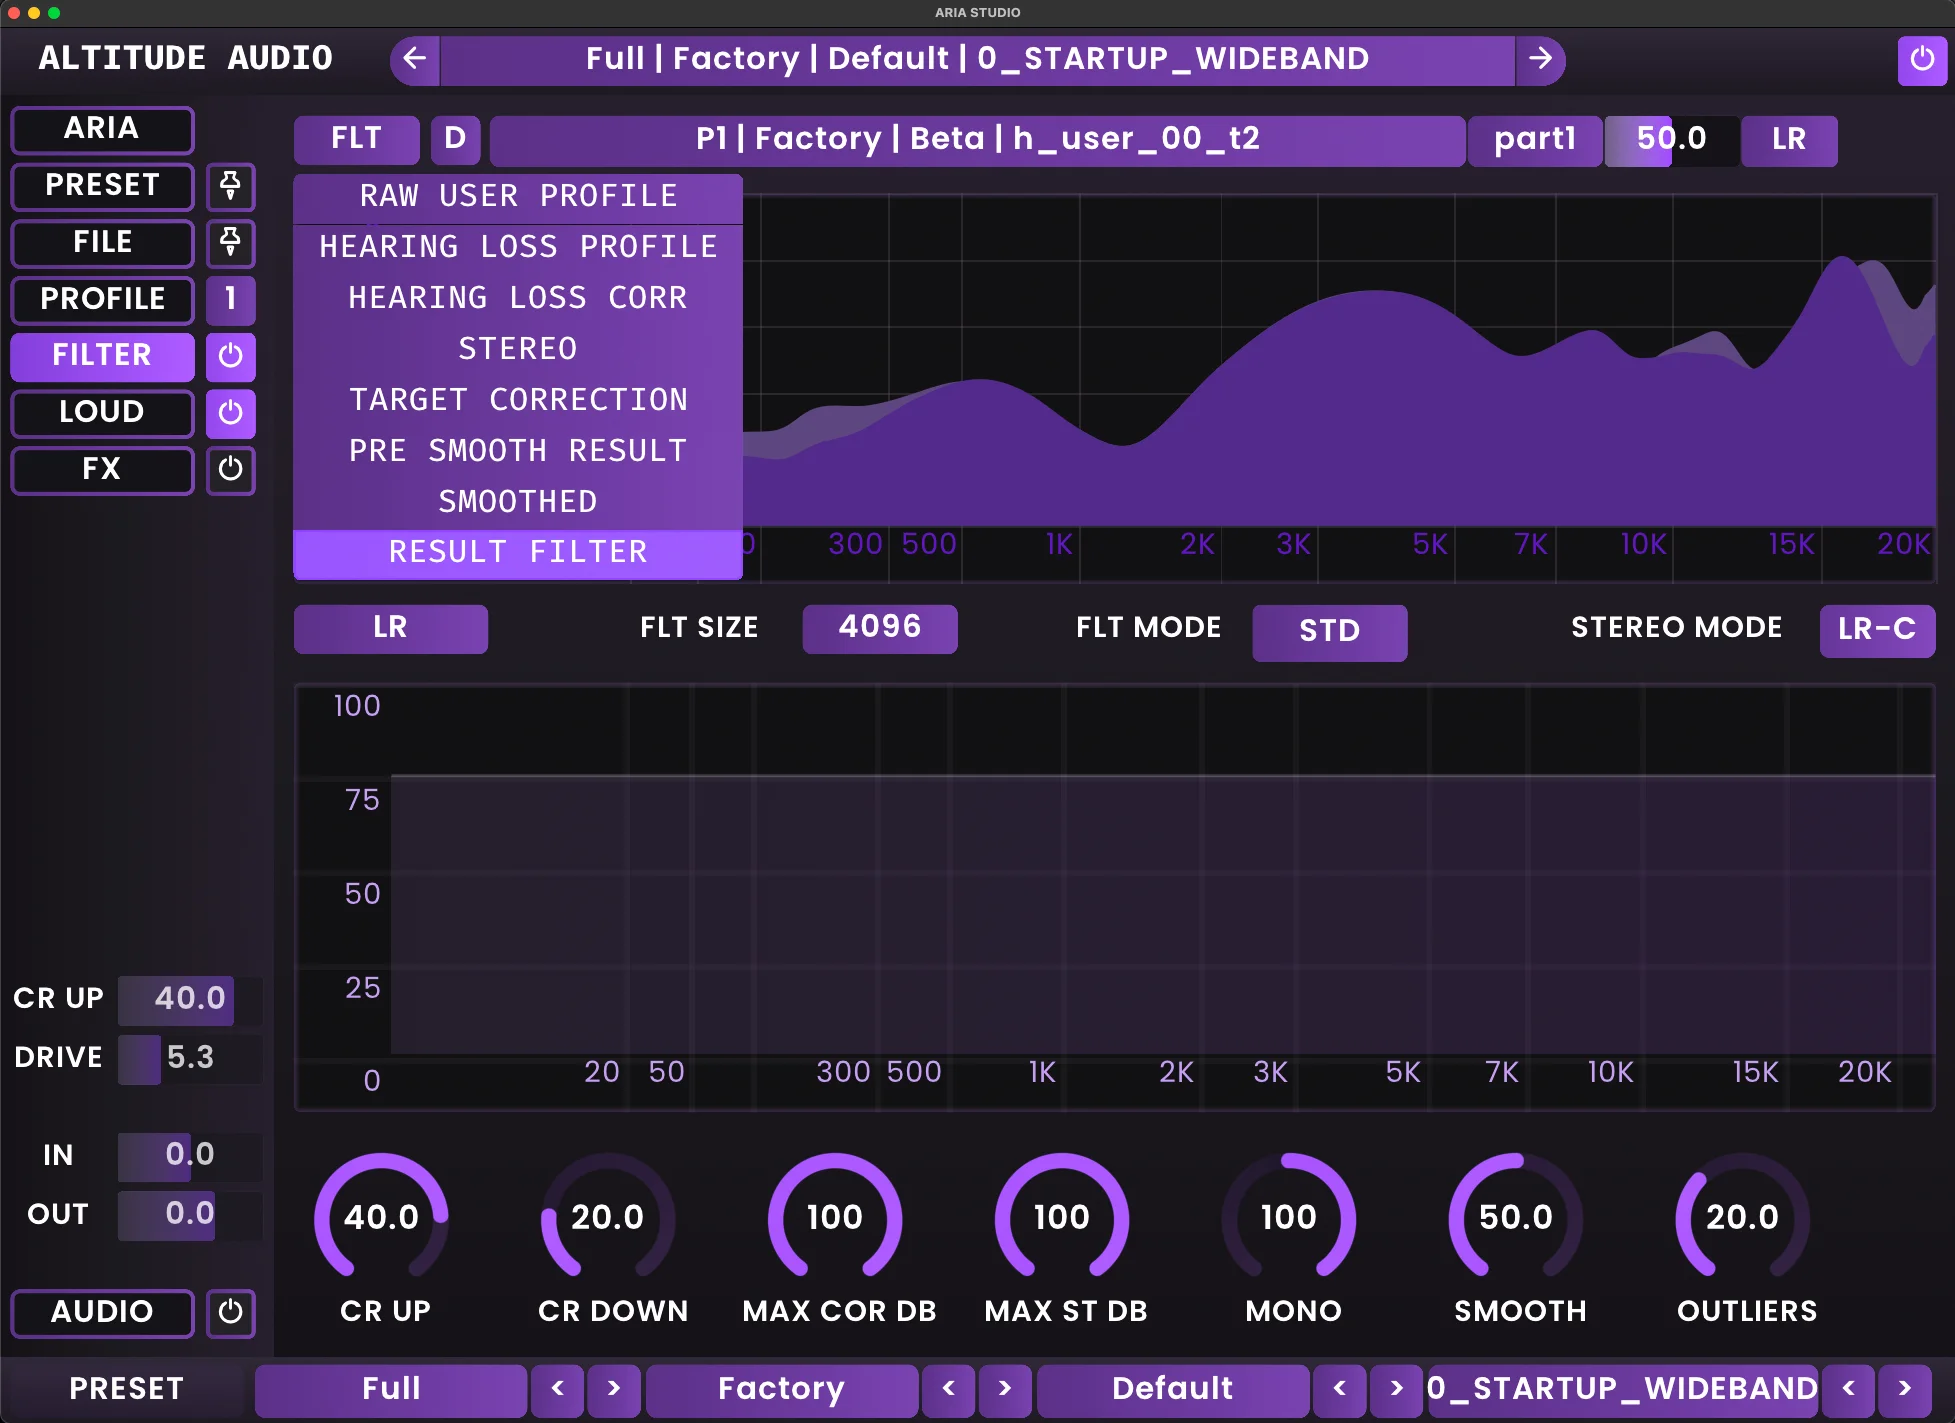
Task: Choose HEARING LOSS PROFILE in the list
Action: 517,246
